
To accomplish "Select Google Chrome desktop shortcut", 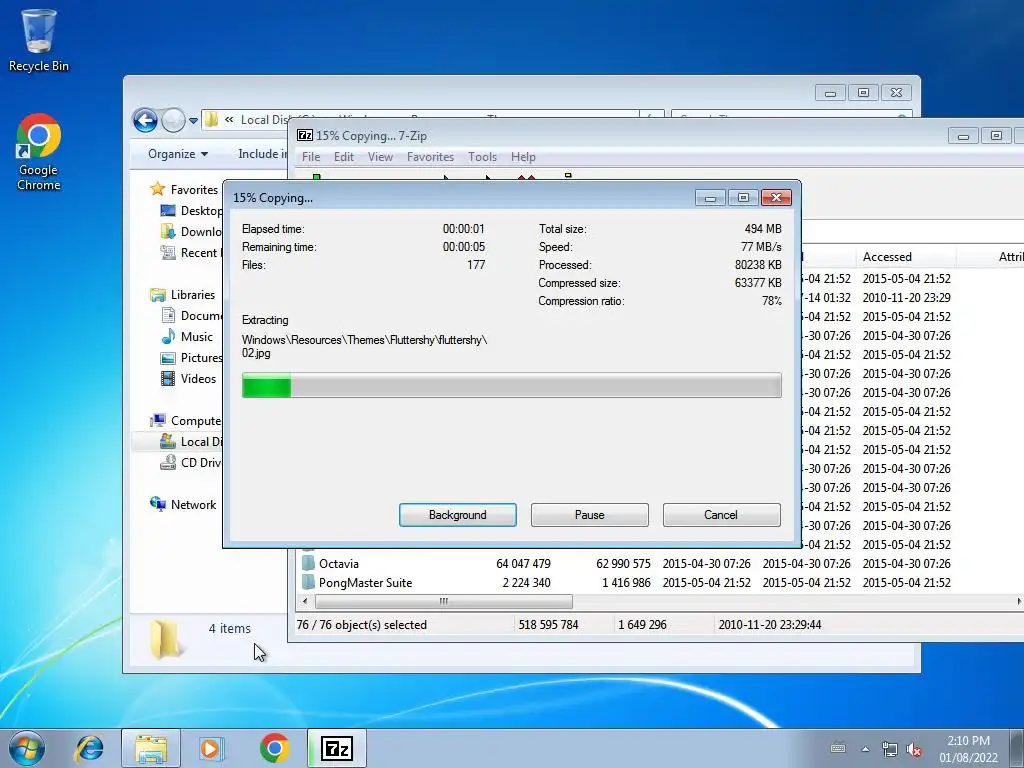I will [x=39, y=153].
